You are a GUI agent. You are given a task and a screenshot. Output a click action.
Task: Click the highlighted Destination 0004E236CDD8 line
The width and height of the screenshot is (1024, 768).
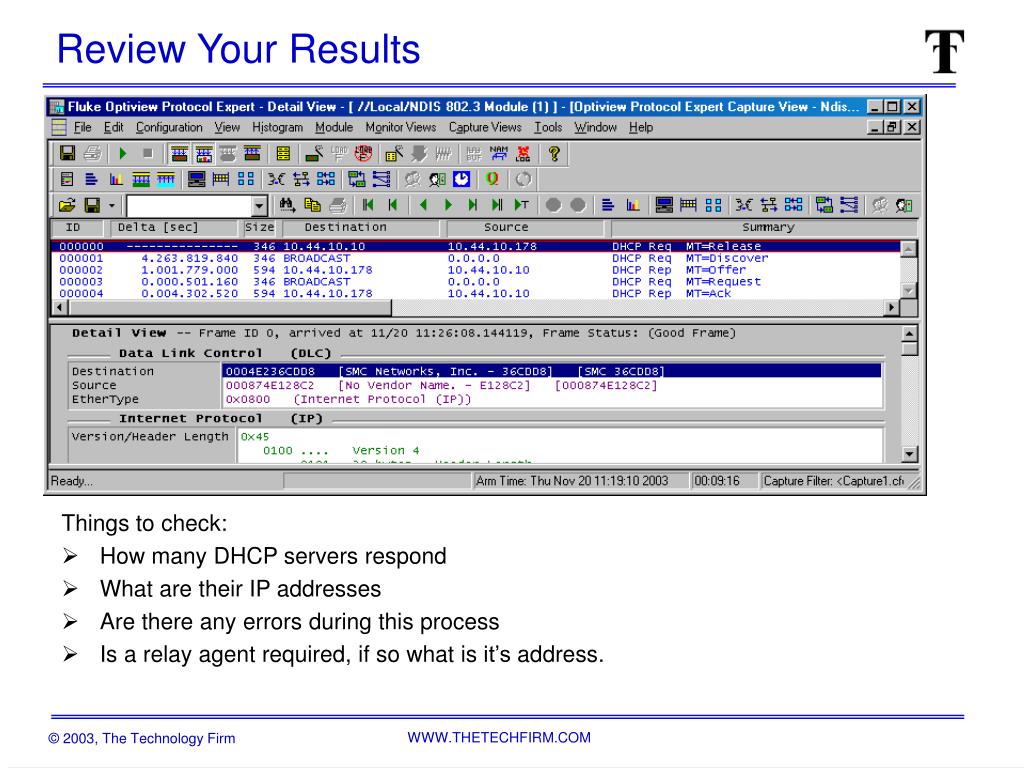pyautogui.click(x=552, y=371)
